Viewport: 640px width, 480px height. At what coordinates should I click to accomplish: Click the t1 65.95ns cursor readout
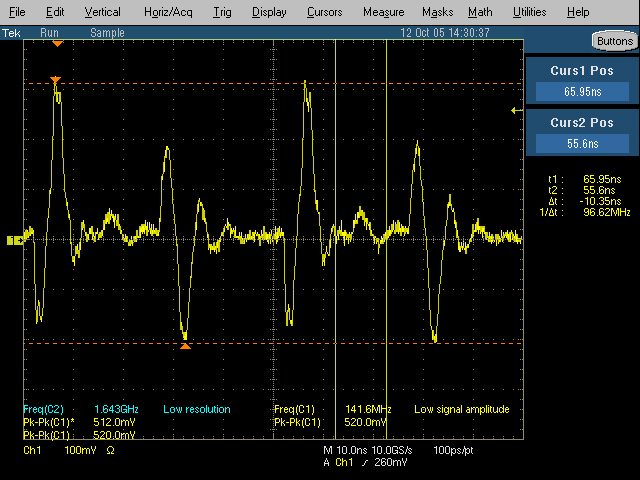coord(585,179)
